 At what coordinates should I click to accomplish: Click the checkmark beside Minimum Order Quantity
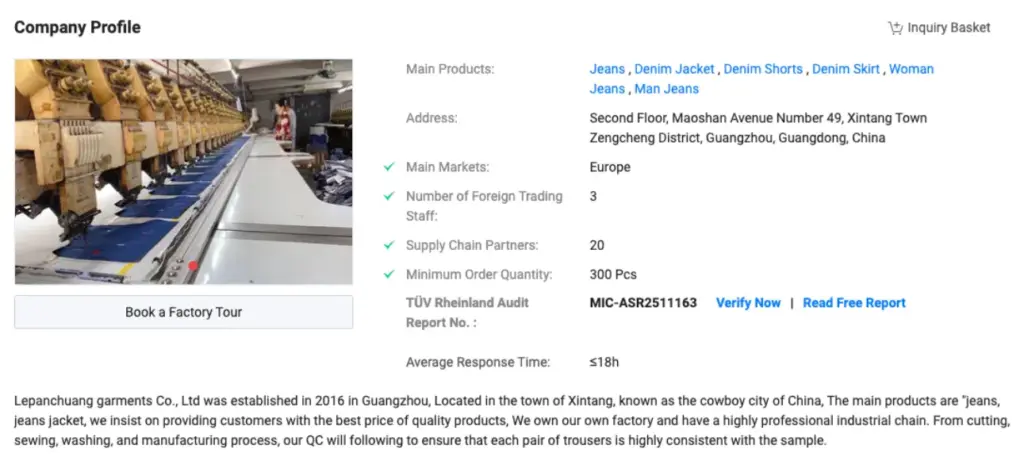click(x=389, y=274)
